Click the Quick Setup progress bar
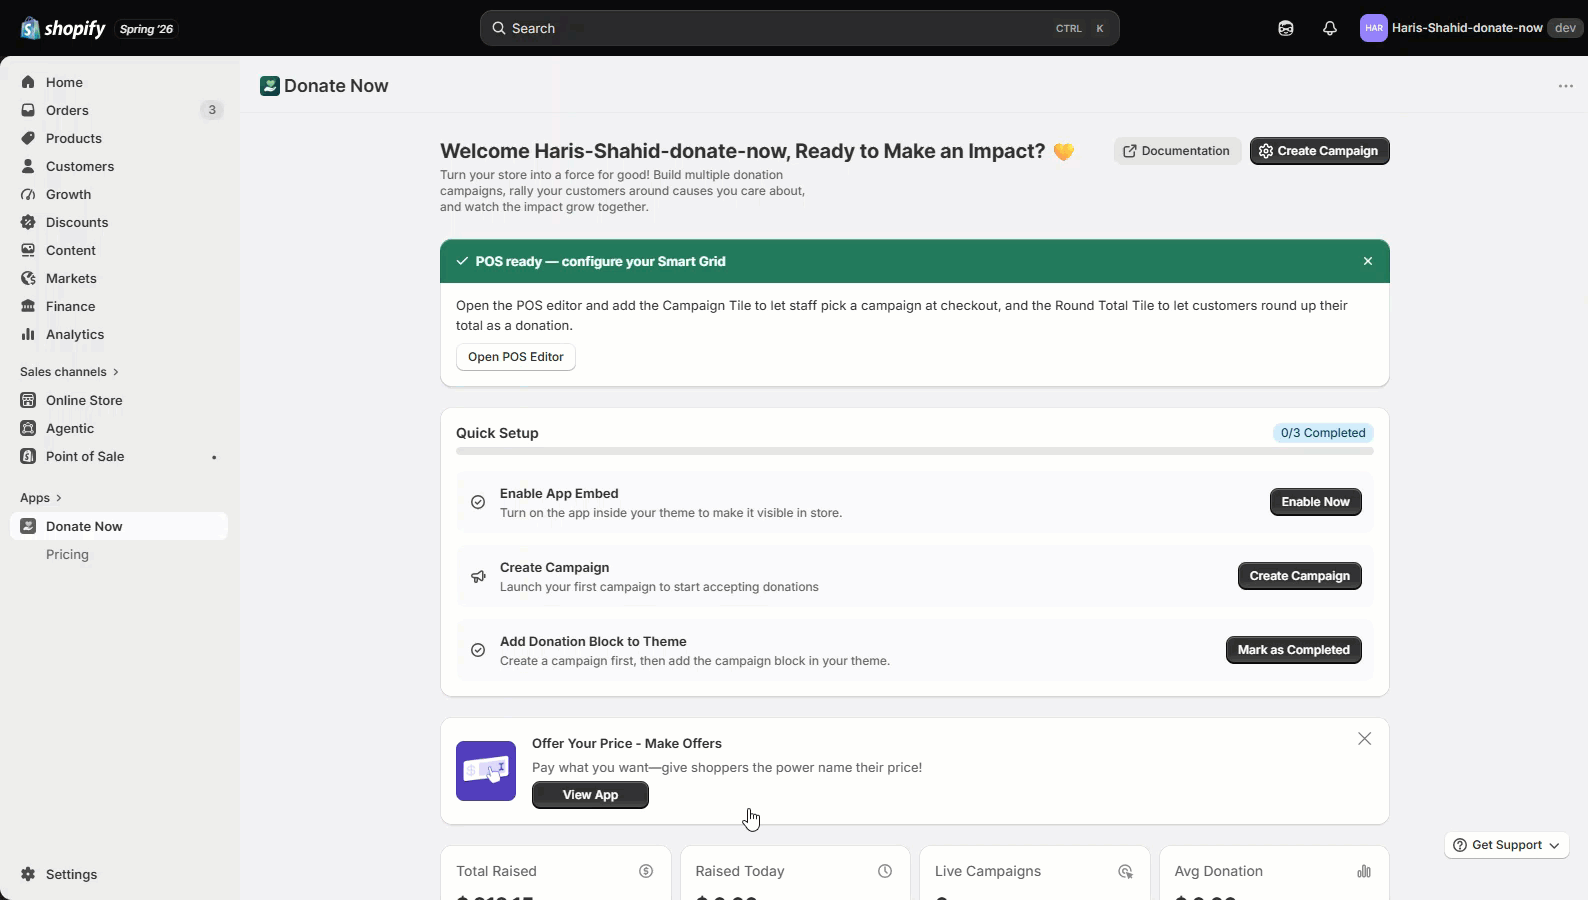 915,452
